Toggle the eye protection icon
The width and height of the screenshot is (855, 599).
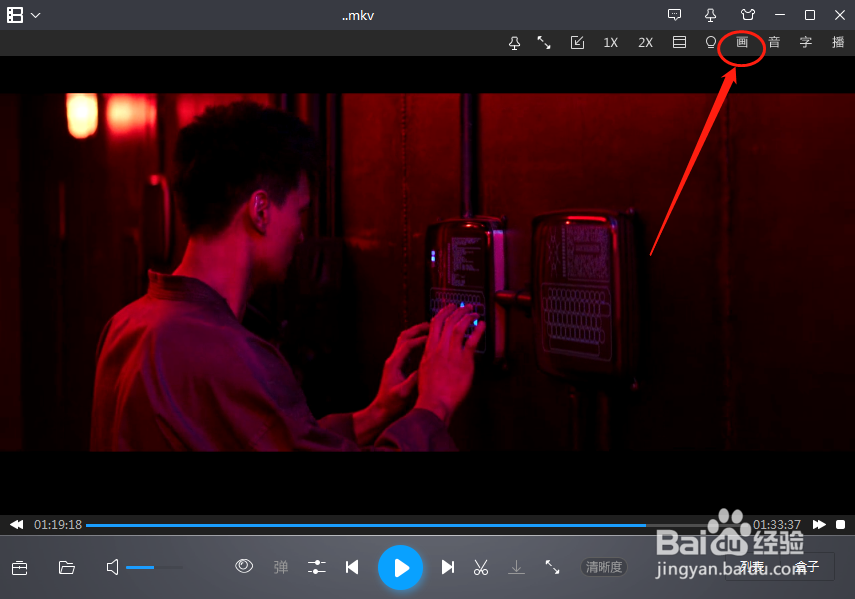pyautogui.click(x=244, y=566)
